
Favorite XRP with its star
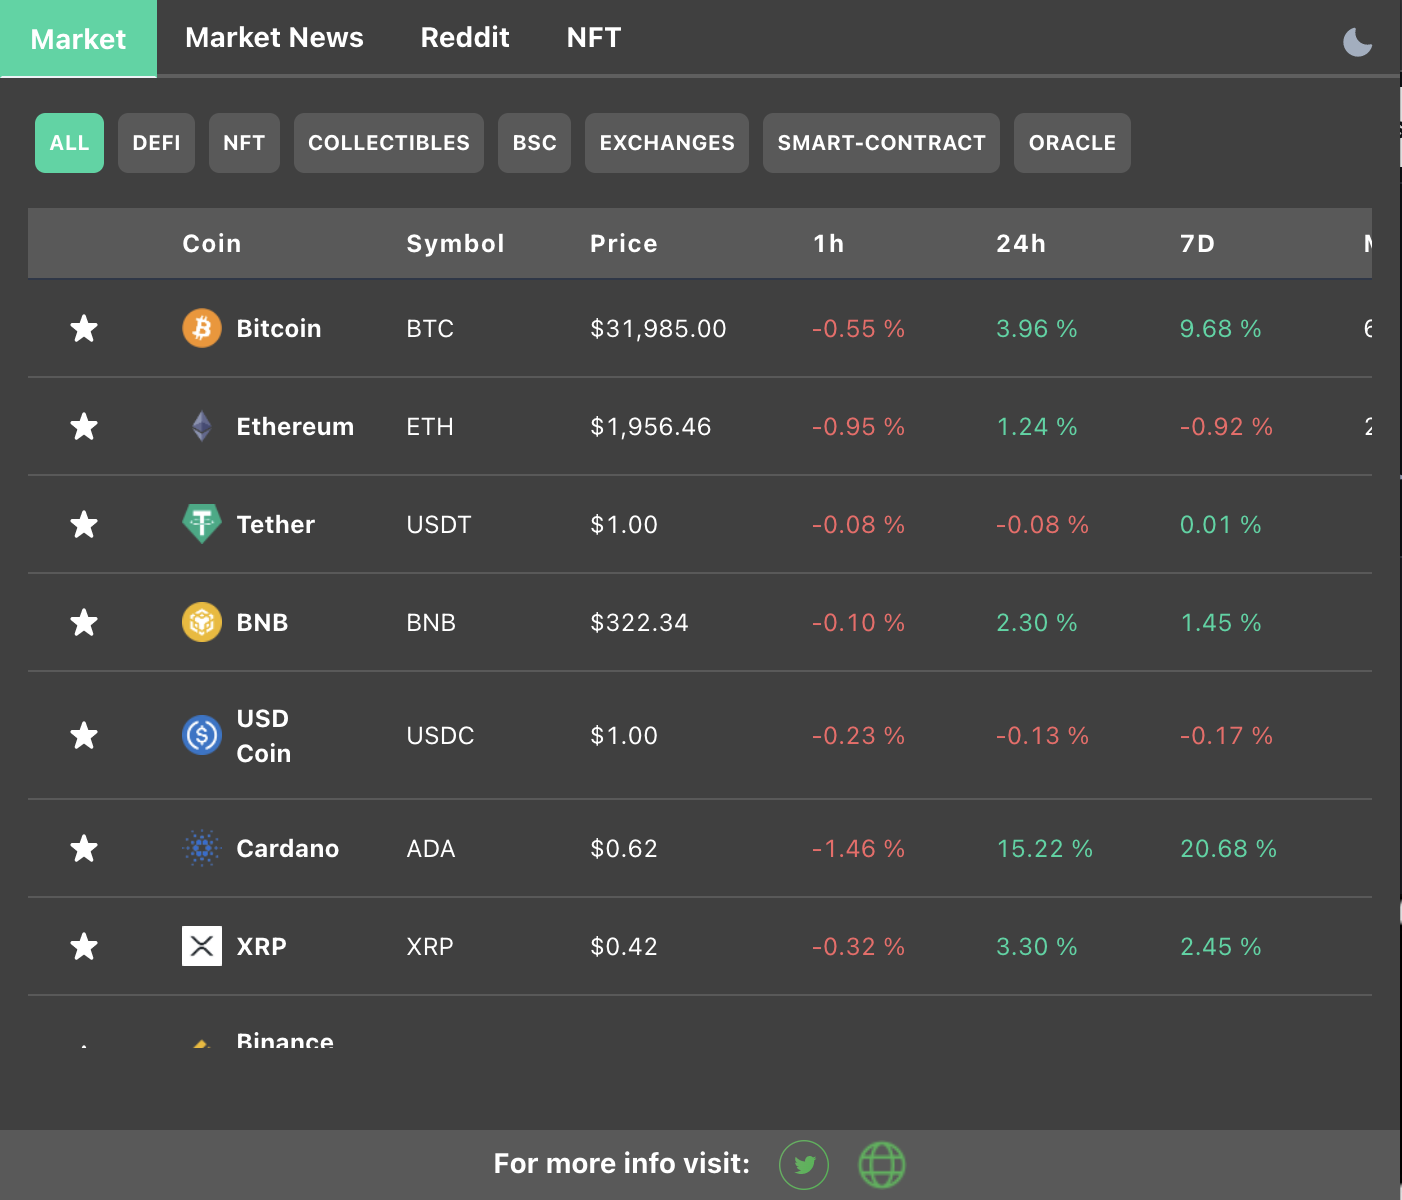[84, 946]
